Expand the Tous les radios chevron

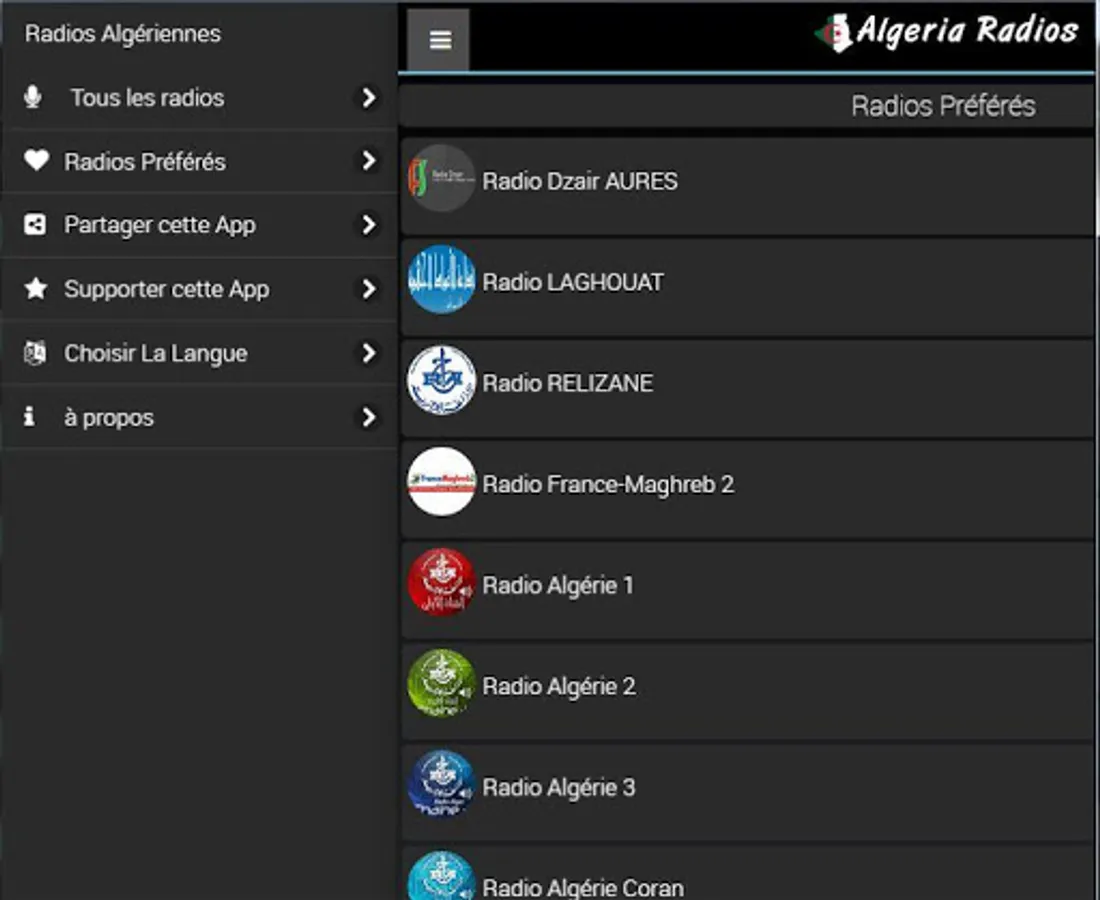(368, 98)
